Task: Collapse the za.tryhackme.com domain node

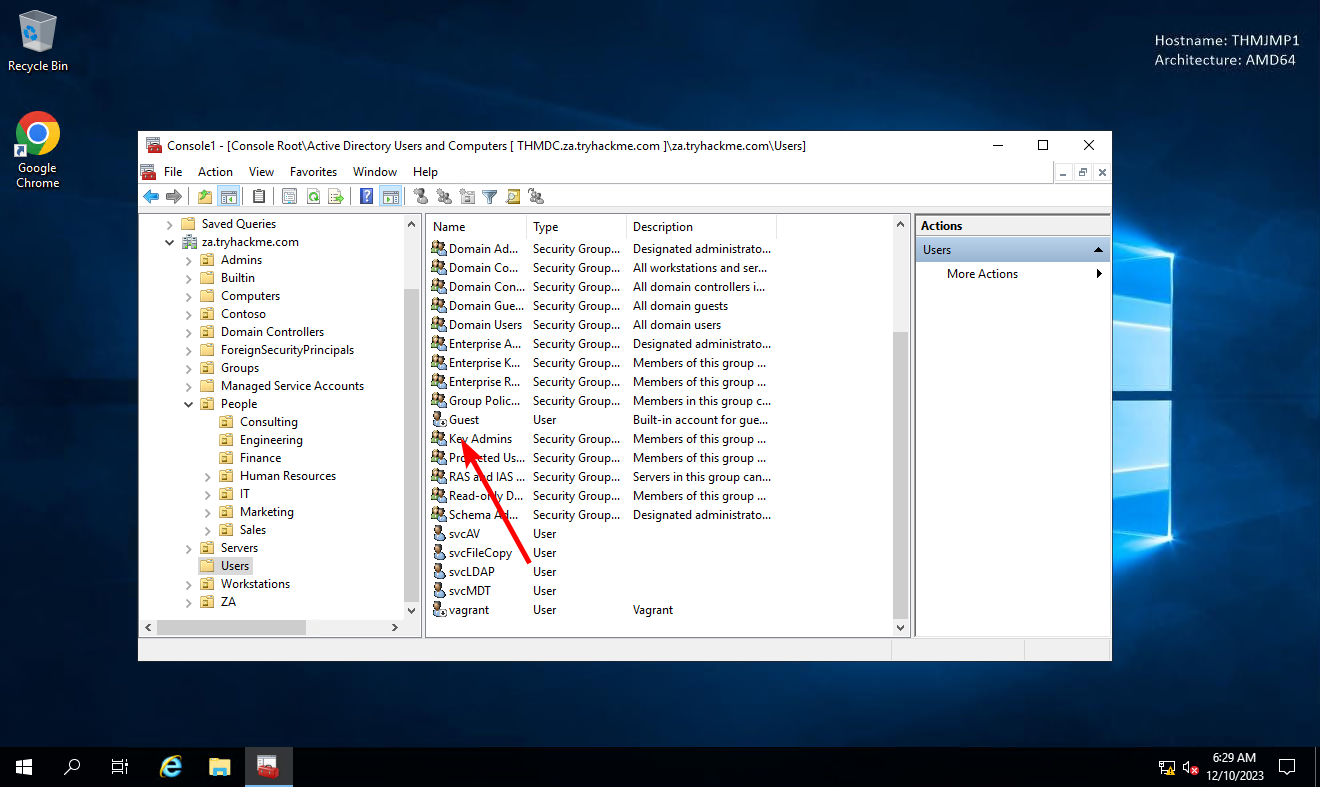Action: [x=169, y=242]
